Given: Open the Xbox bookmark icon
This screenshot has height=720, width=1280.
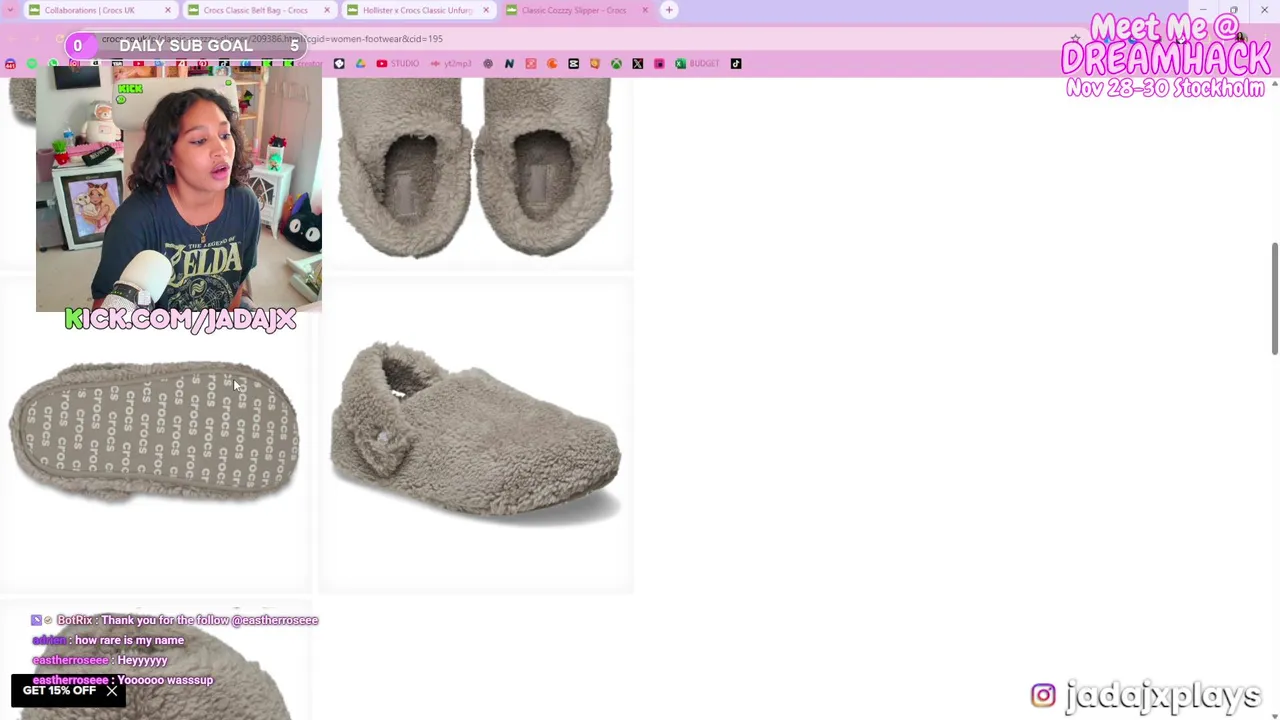Looking at the screenshot, I should pyautogui.click(x=616, y=64).
